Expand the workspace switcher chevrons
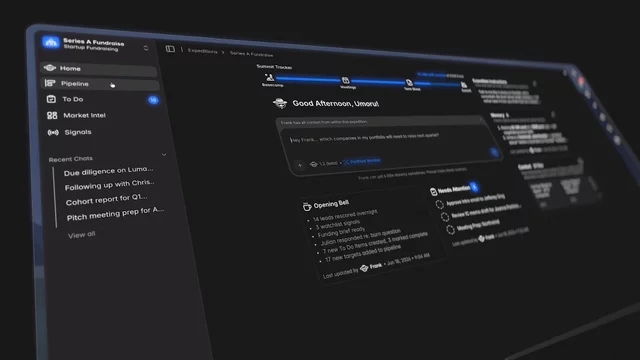Viewport: 640px width, 360px height. (146, 48)
